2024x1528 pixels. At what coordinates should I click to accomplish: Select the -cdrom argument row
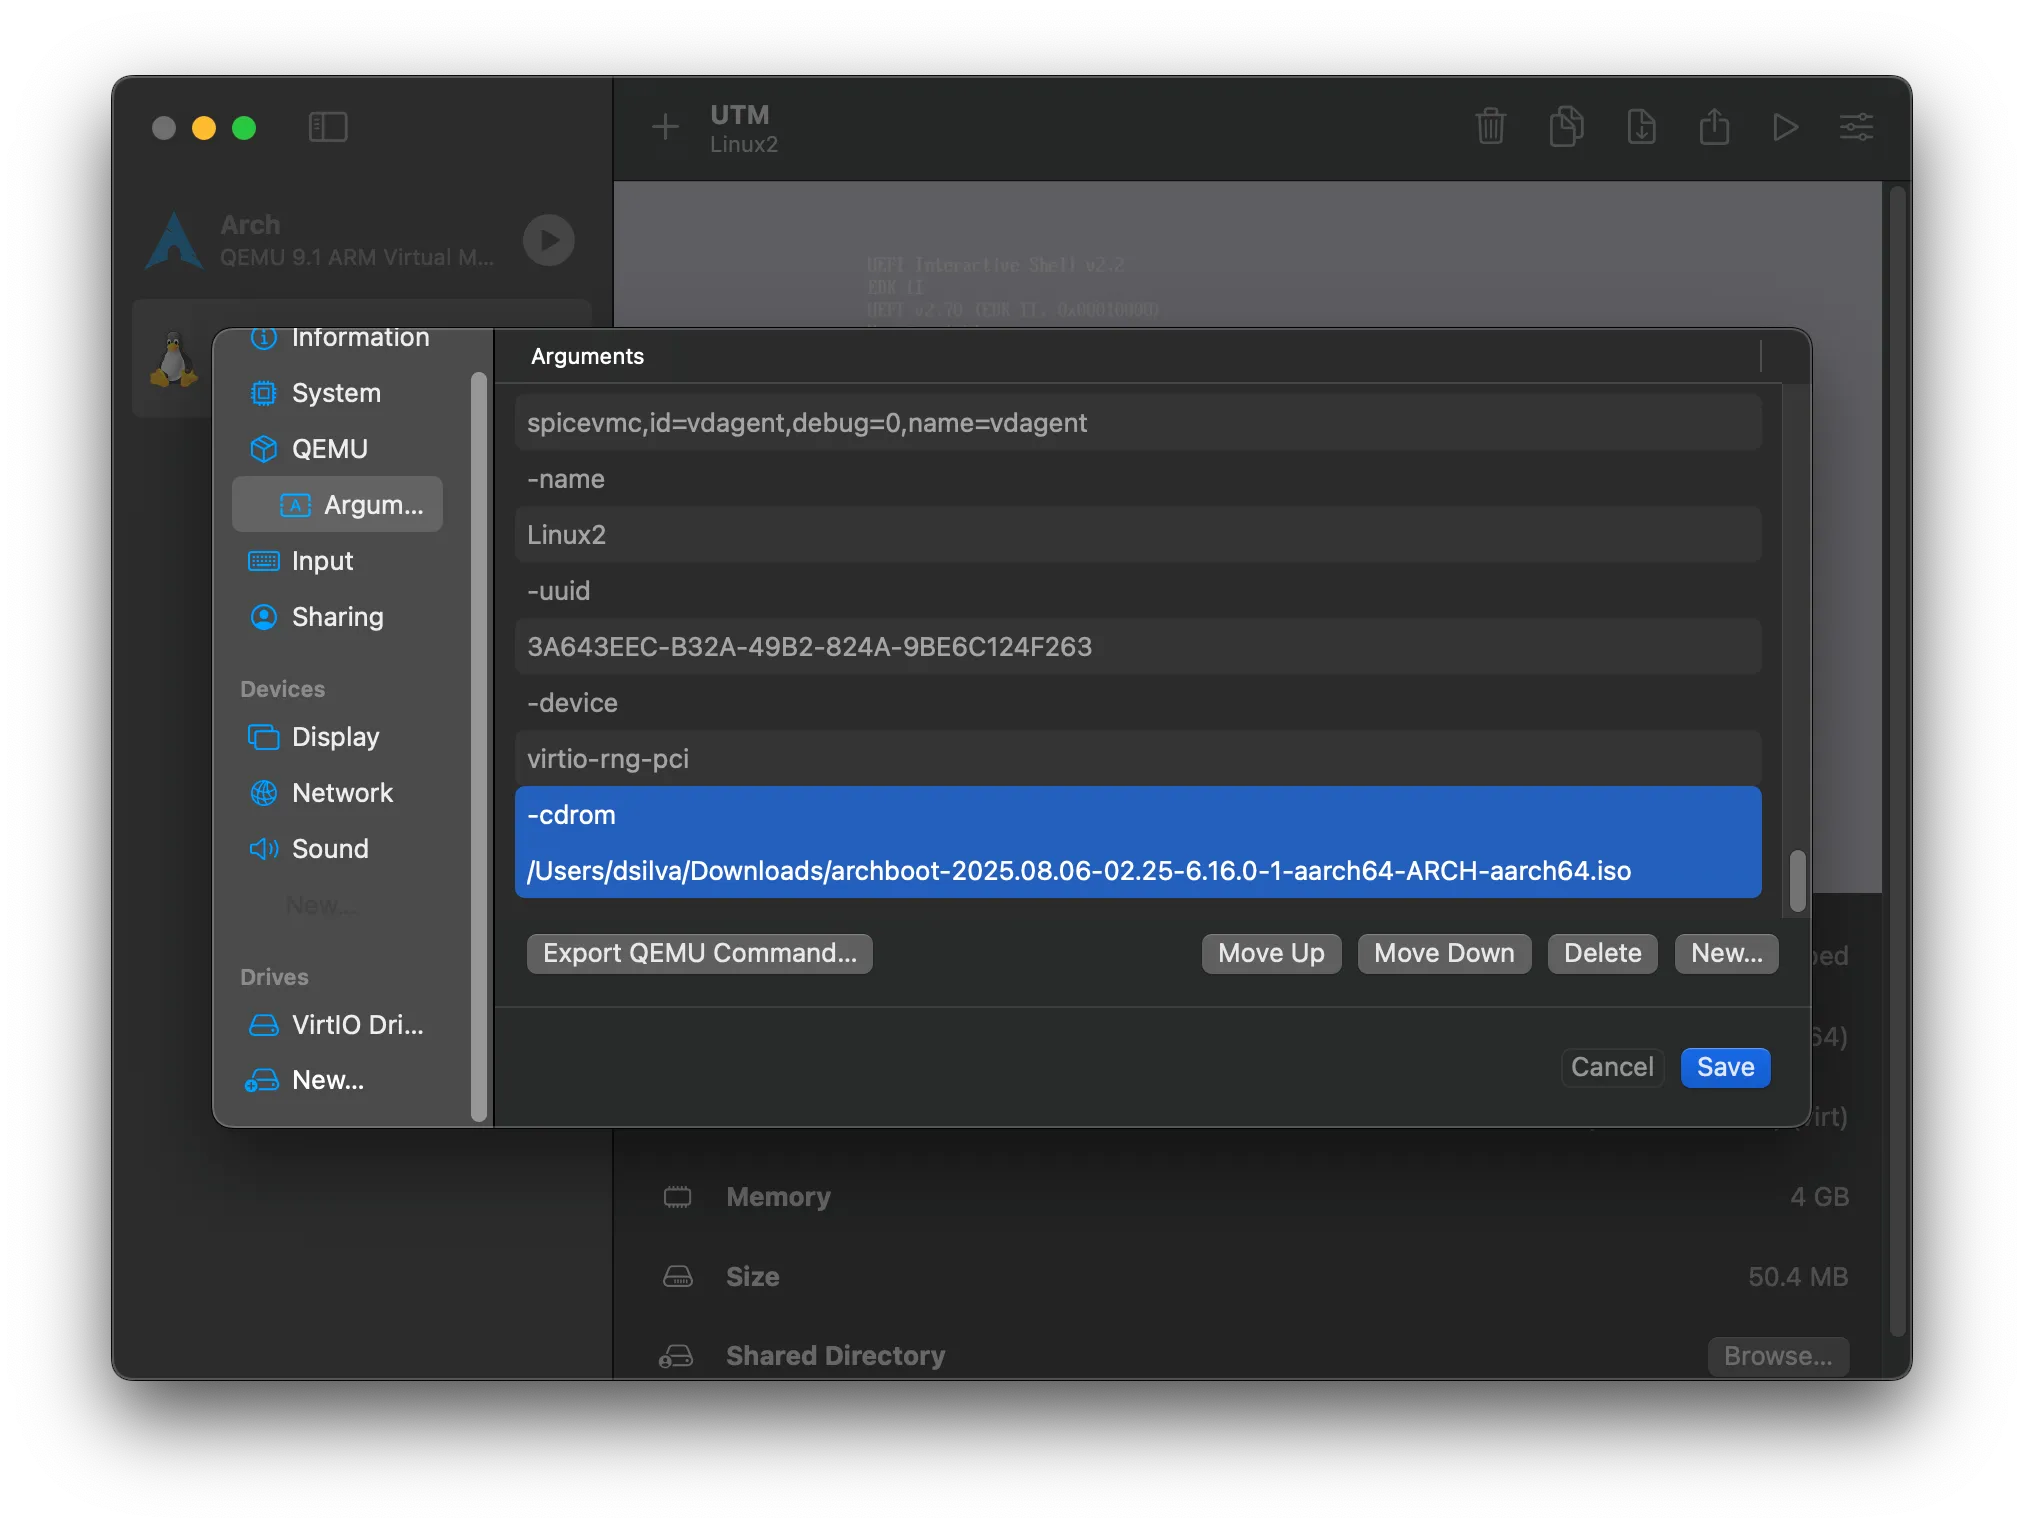[1138, 815]
